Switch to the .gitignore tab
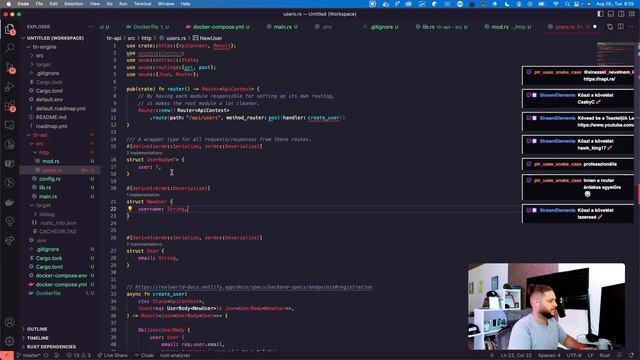Viewport: 640px width, 360px height. click(381, 27)
